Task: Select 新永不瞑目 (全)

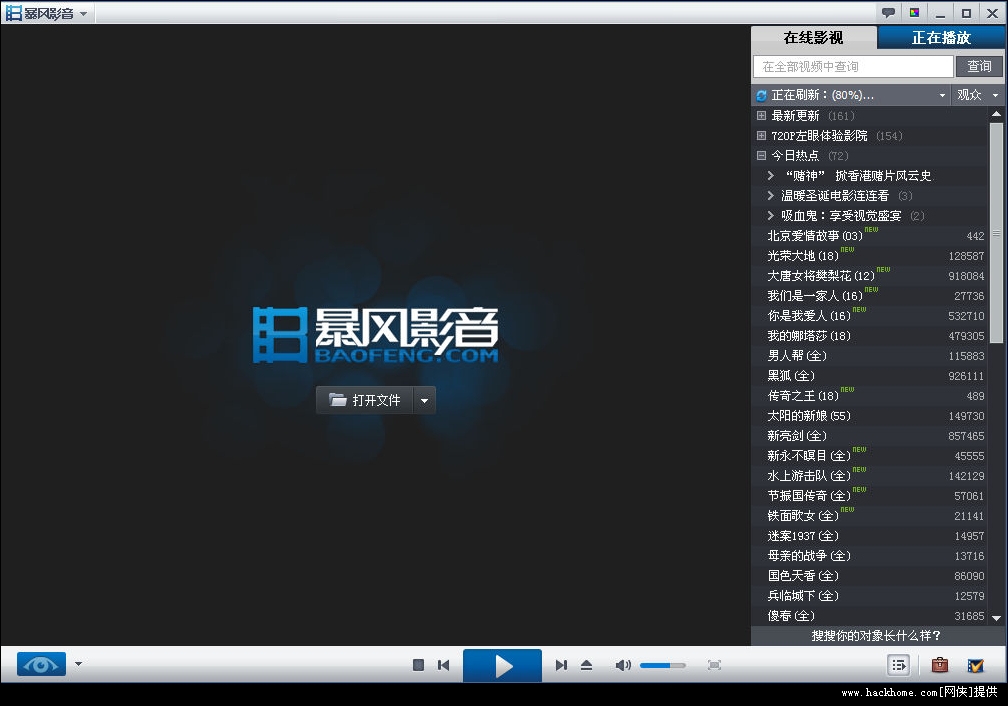Action: tap(869, 456)
